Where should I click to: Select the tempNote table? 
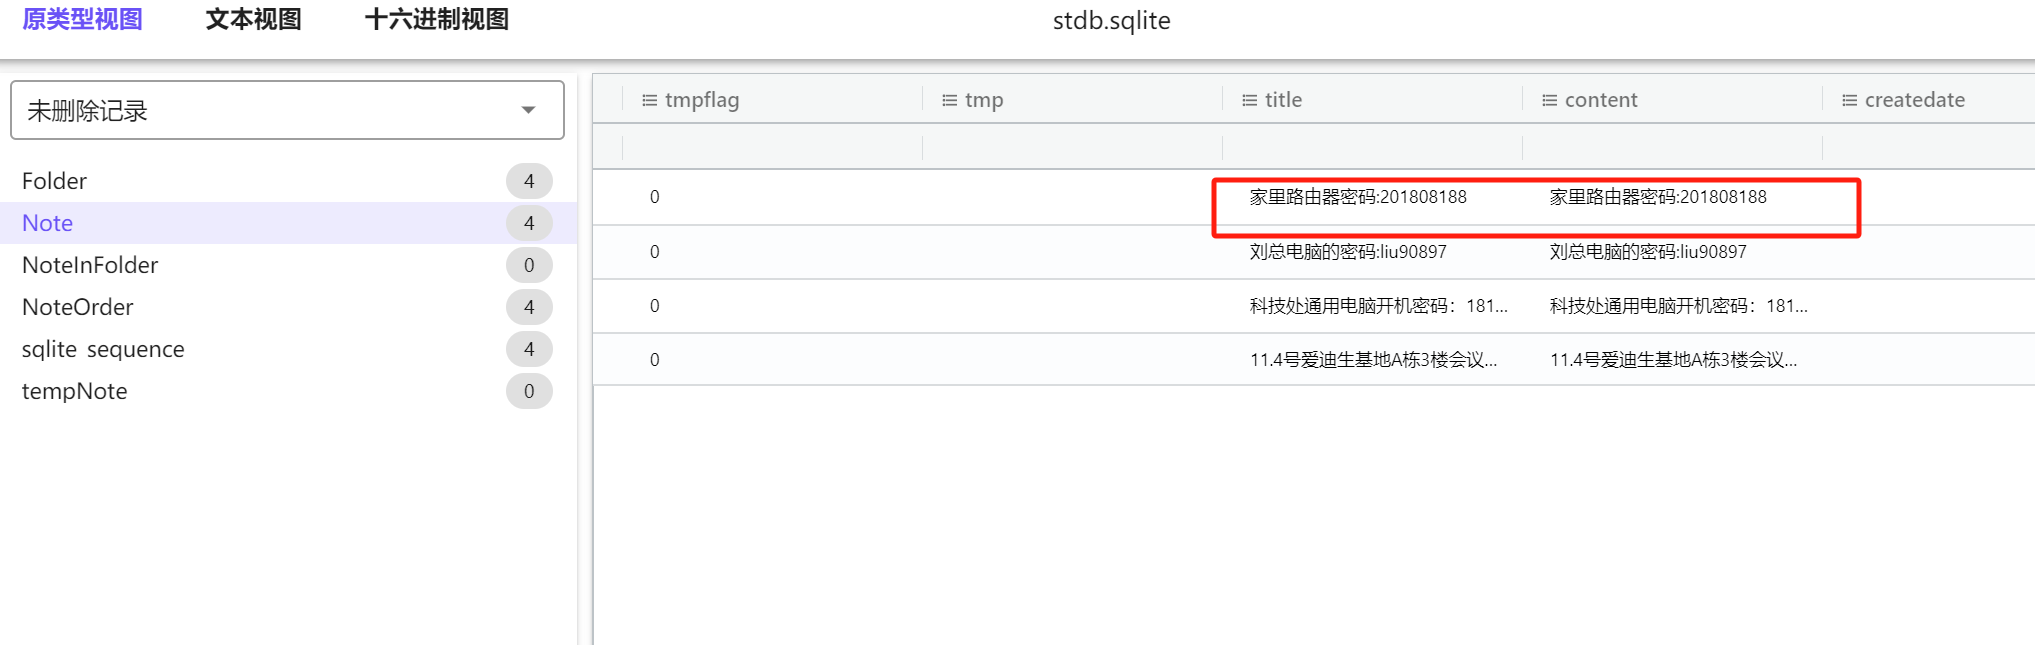click(x=75, y=391)
